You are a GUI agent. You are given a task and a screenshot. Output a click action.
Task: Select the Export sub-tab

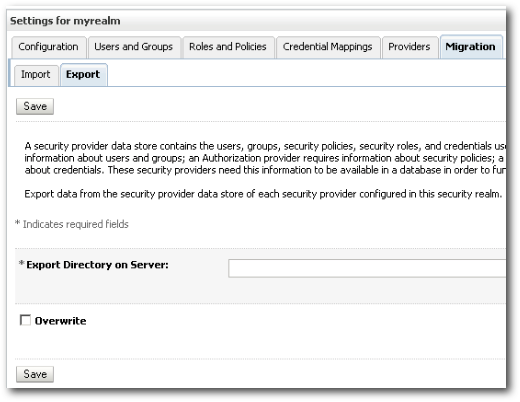[83, 75]
